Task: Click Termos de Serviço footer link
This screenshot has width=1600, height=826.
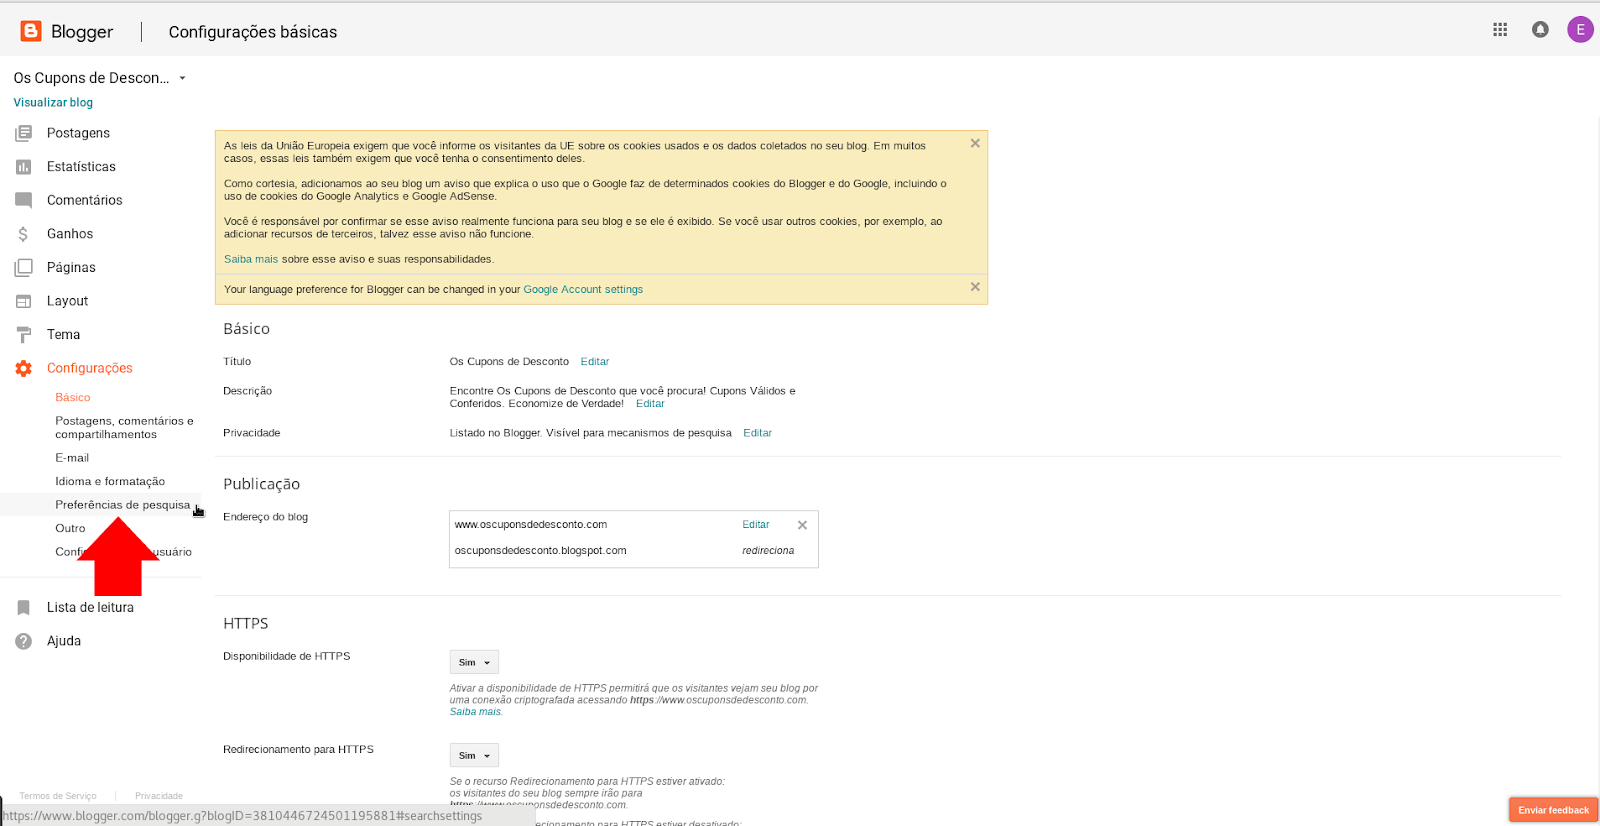Action: click(58, 796)
